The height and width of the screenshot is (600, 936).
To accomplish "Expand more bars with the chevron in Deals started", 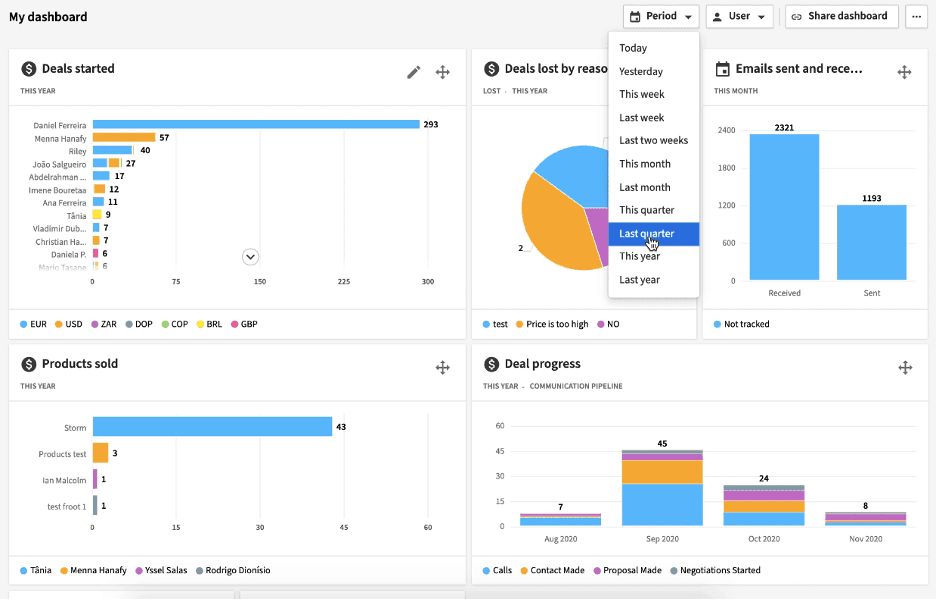I will click(250, 257).
